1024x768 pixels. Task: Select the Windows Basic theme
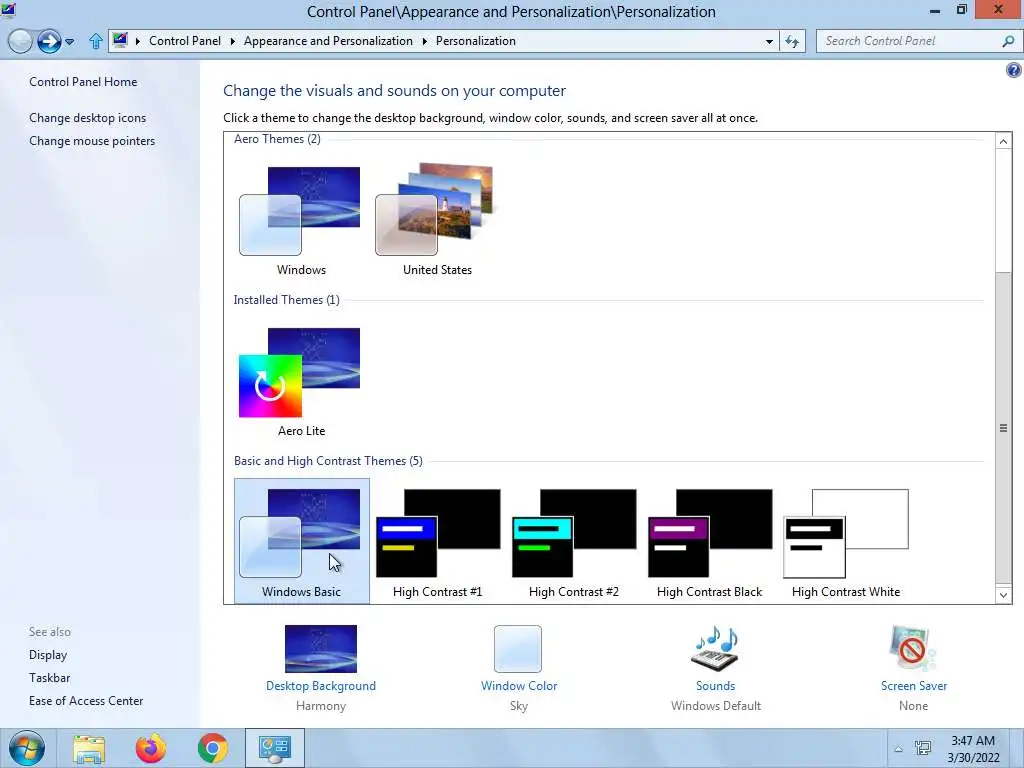coord(301,541)
